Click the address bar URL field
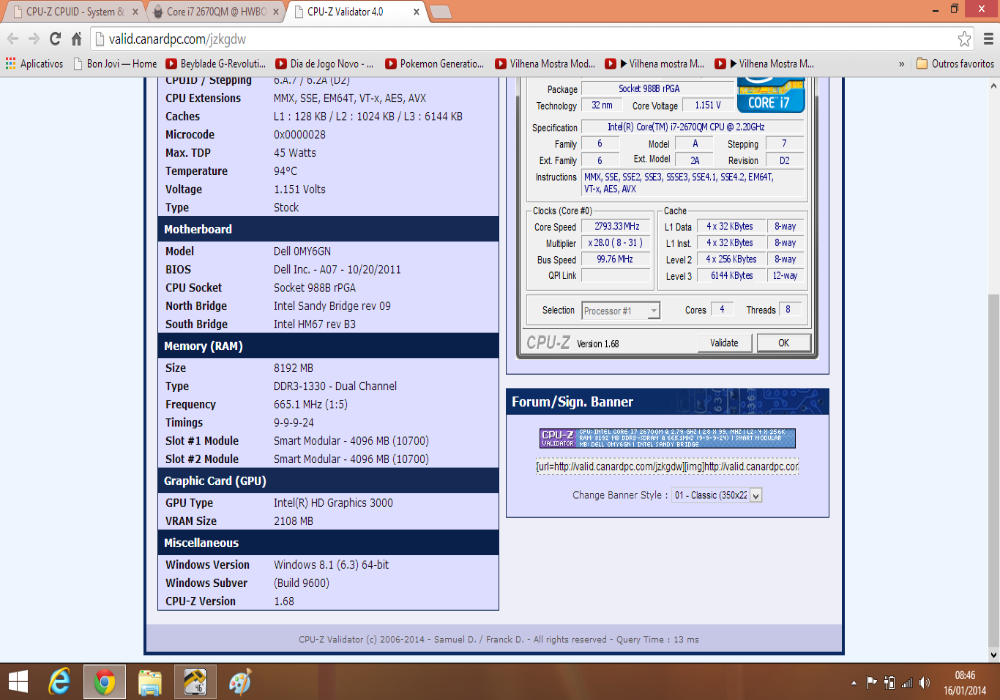1000x700 pixels. coord(523,39)
